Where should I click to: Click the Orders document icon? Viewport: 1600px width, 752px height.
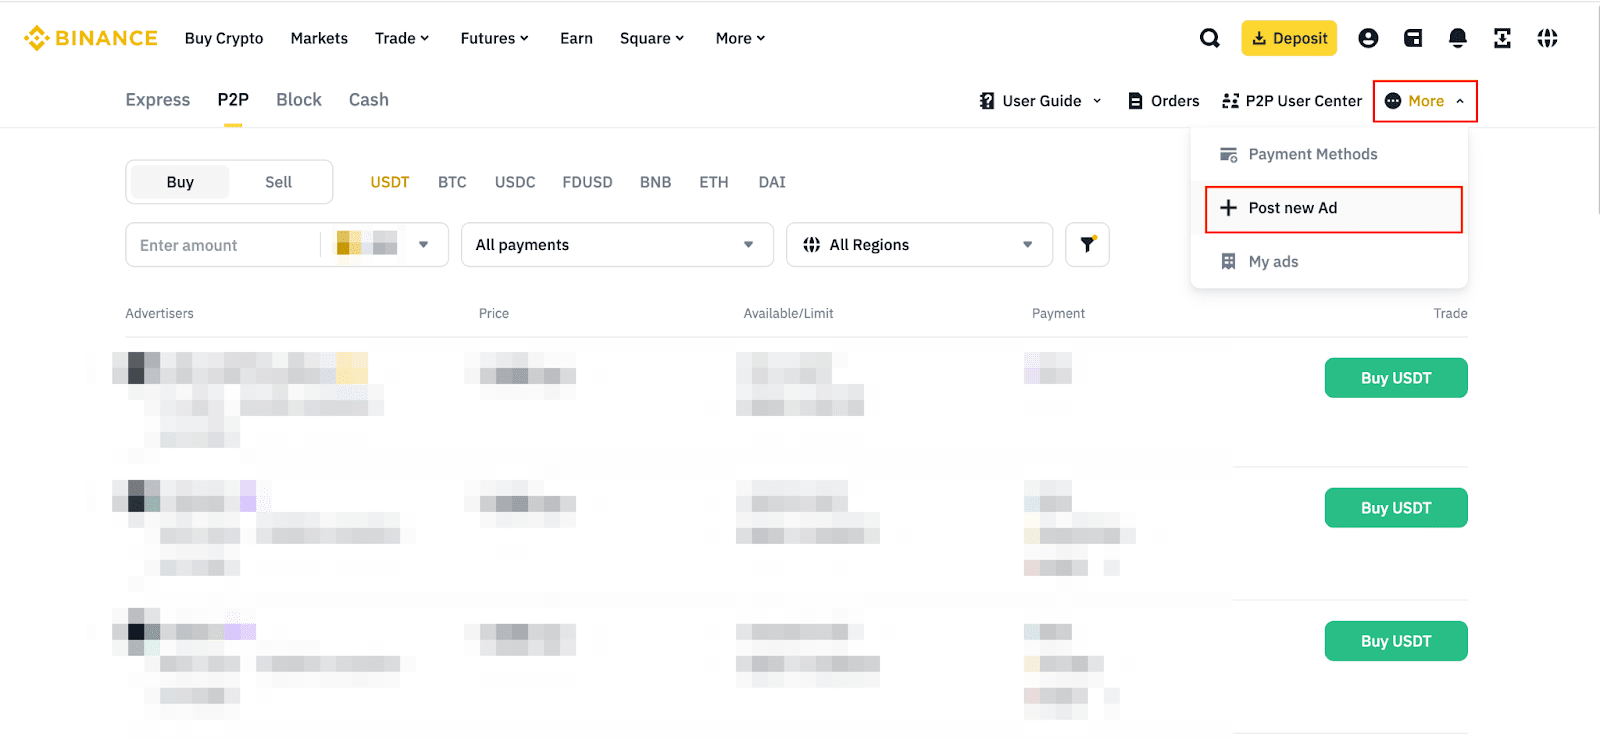tap(1135, 101)
